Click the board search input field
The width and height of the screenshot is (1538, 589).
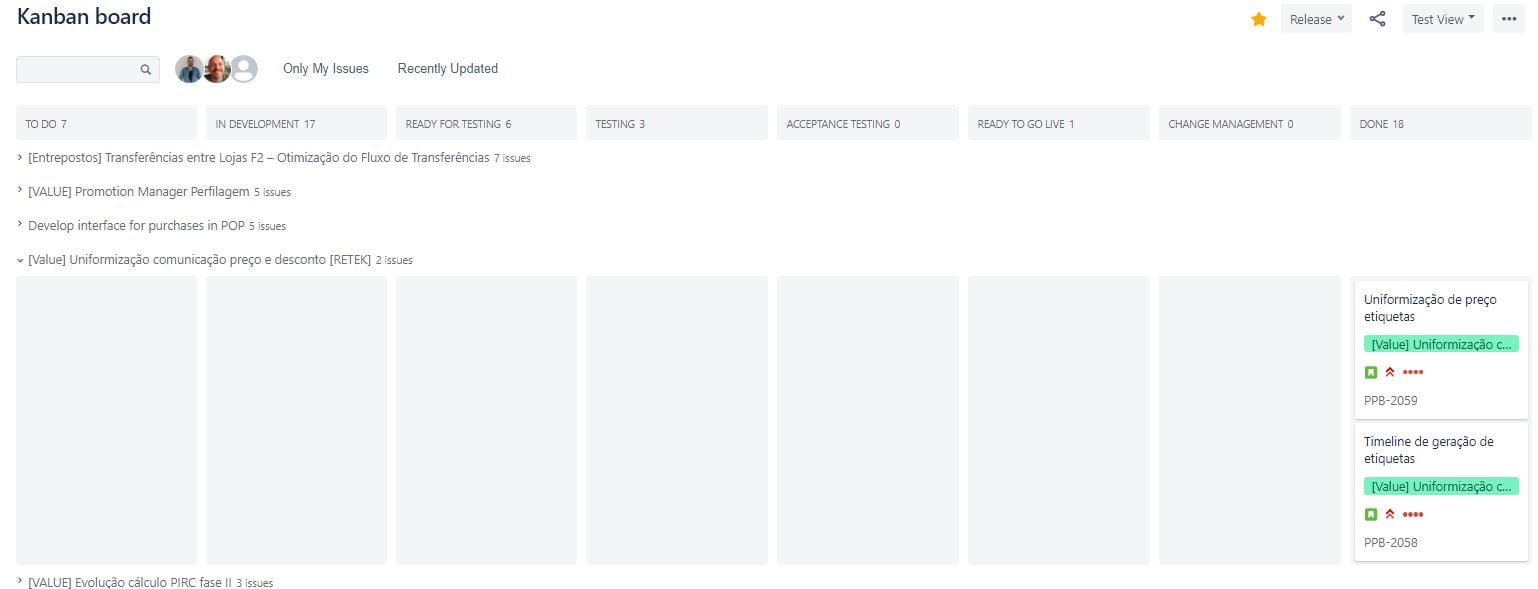tap(88, 69)
